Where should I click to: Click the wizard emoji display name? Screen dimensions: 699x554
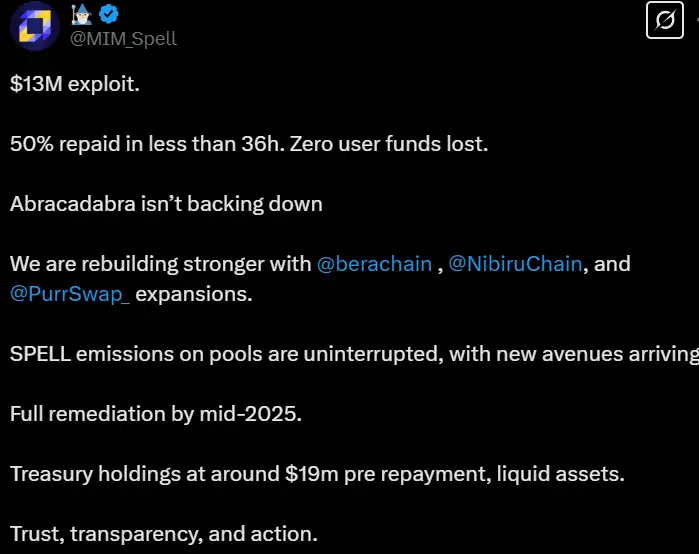pyautogui.click(x=81, y=14)
